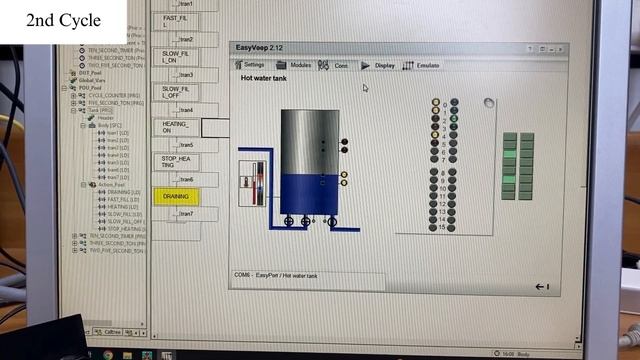This screenshot has height=360, width=640.
Task: Click the tran5 transition in SFC
Action: 186,145
